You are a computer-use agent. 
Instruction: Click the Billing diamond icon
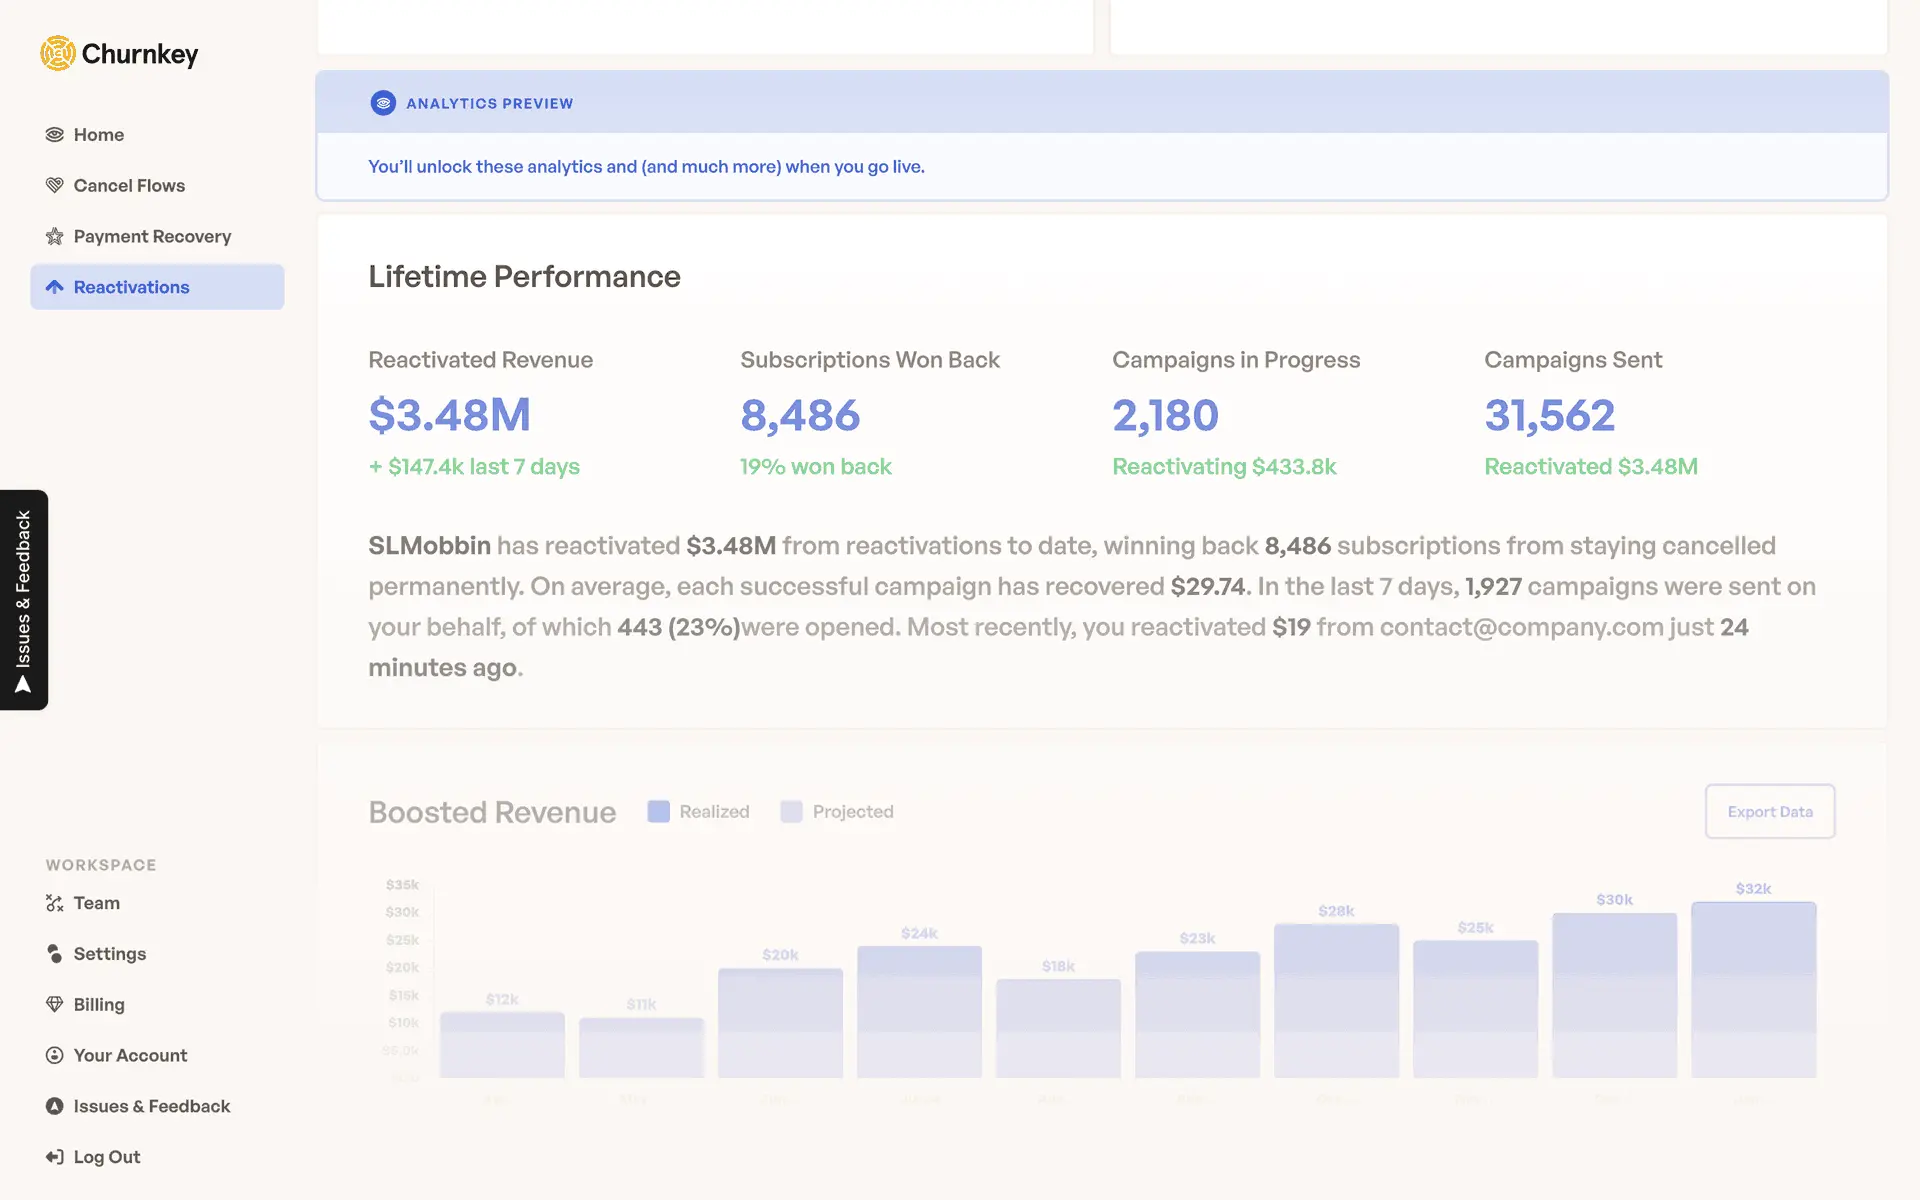click(x=55, y=1004)
